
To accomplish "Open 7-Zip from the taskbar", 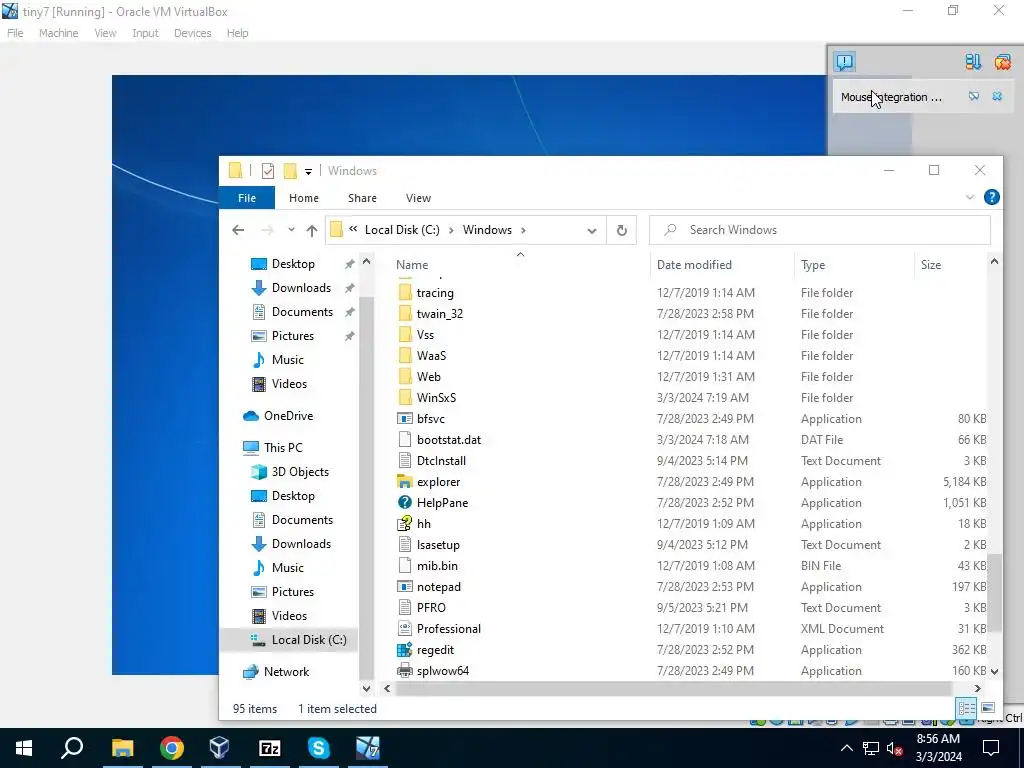I will pyautogui.click(x=269, y=748).
